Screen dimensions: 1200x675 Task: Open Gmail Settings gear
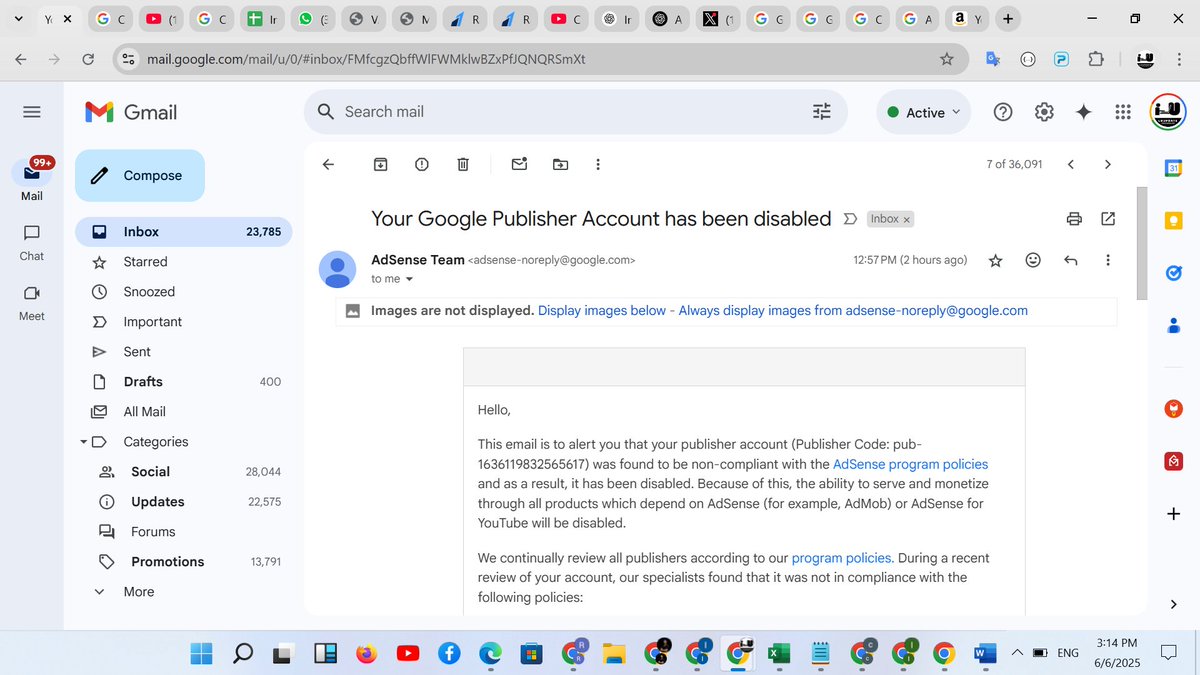[1044, 112]
